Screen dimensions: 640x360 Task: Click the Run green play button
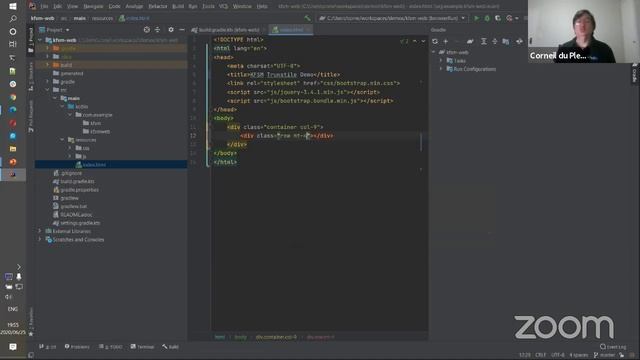coord(476,18)
